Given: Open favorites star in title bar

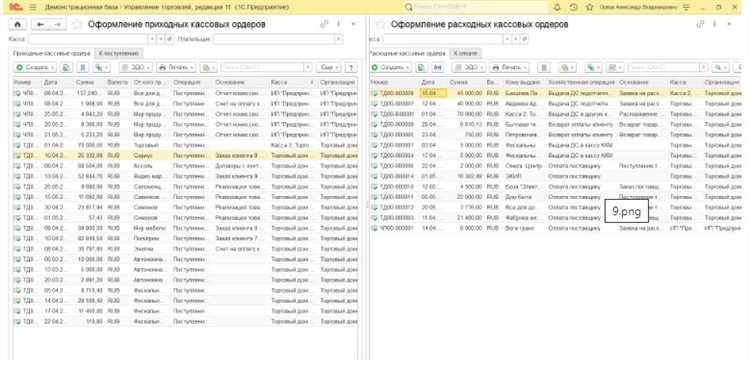Looking at the screenshot, I should (x=590, y=7).
